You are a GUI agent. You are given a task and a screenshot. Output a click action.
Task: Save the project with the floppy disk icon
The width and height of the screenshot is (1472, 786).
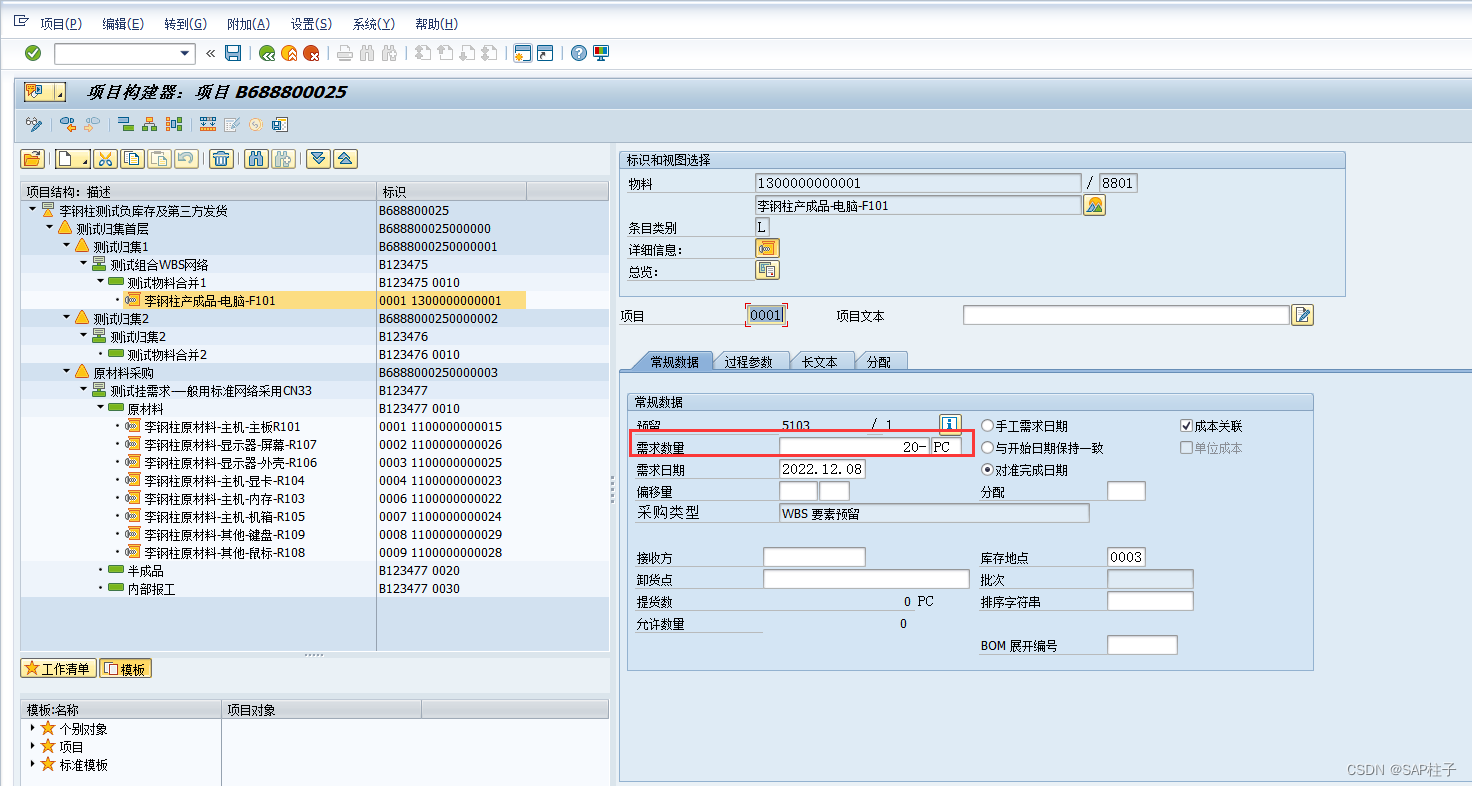[x=233, y=53]
